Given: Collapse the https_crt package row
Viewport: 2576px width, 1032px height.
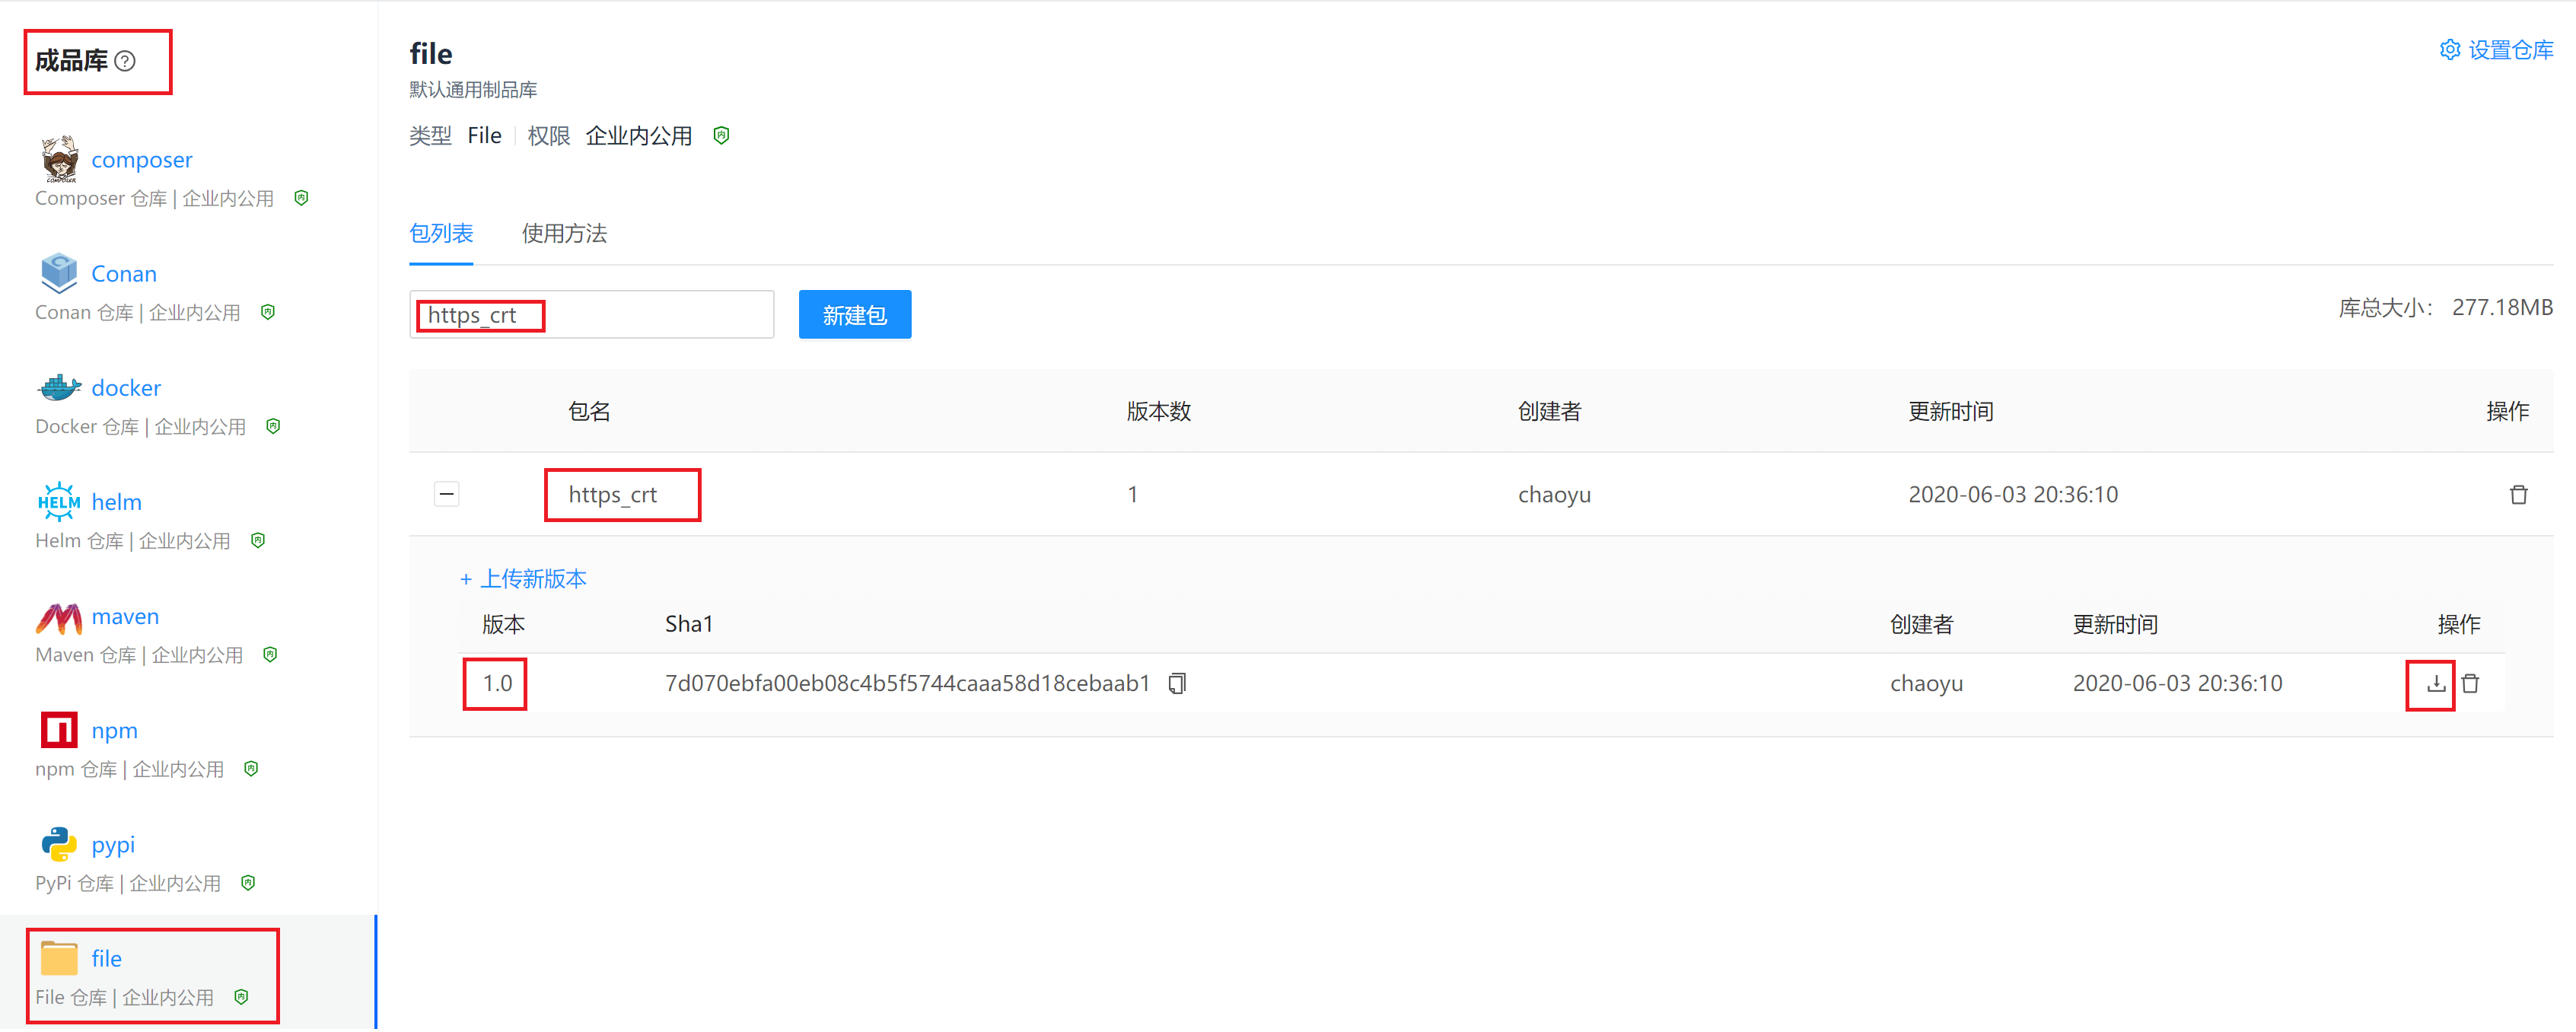Looking at the screenshot, I should click(447, 493).
